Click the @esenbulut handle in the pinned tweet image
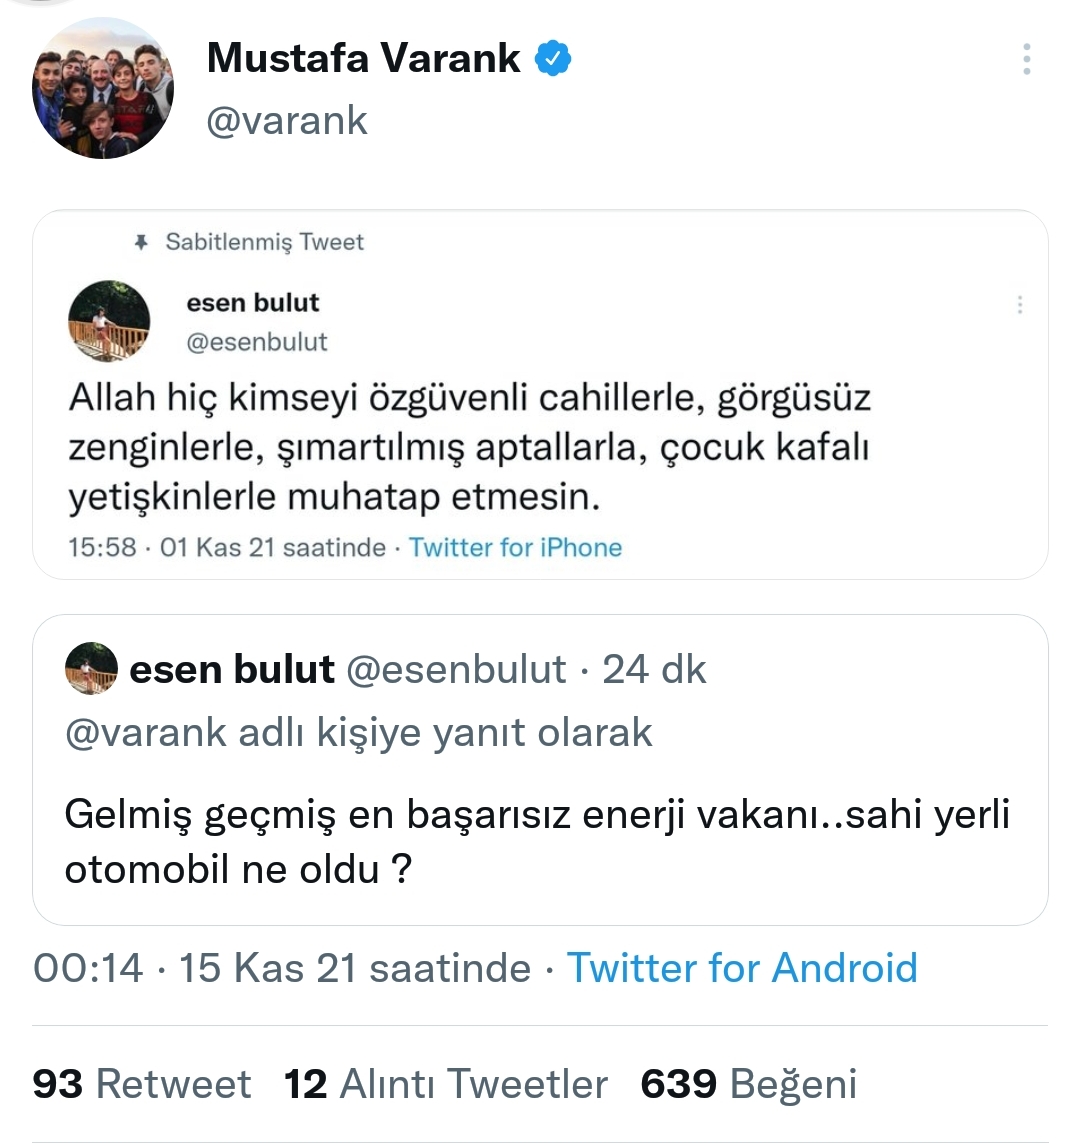The width and height of the screenshot is (1080, 1148). click(x=257, y=342)
